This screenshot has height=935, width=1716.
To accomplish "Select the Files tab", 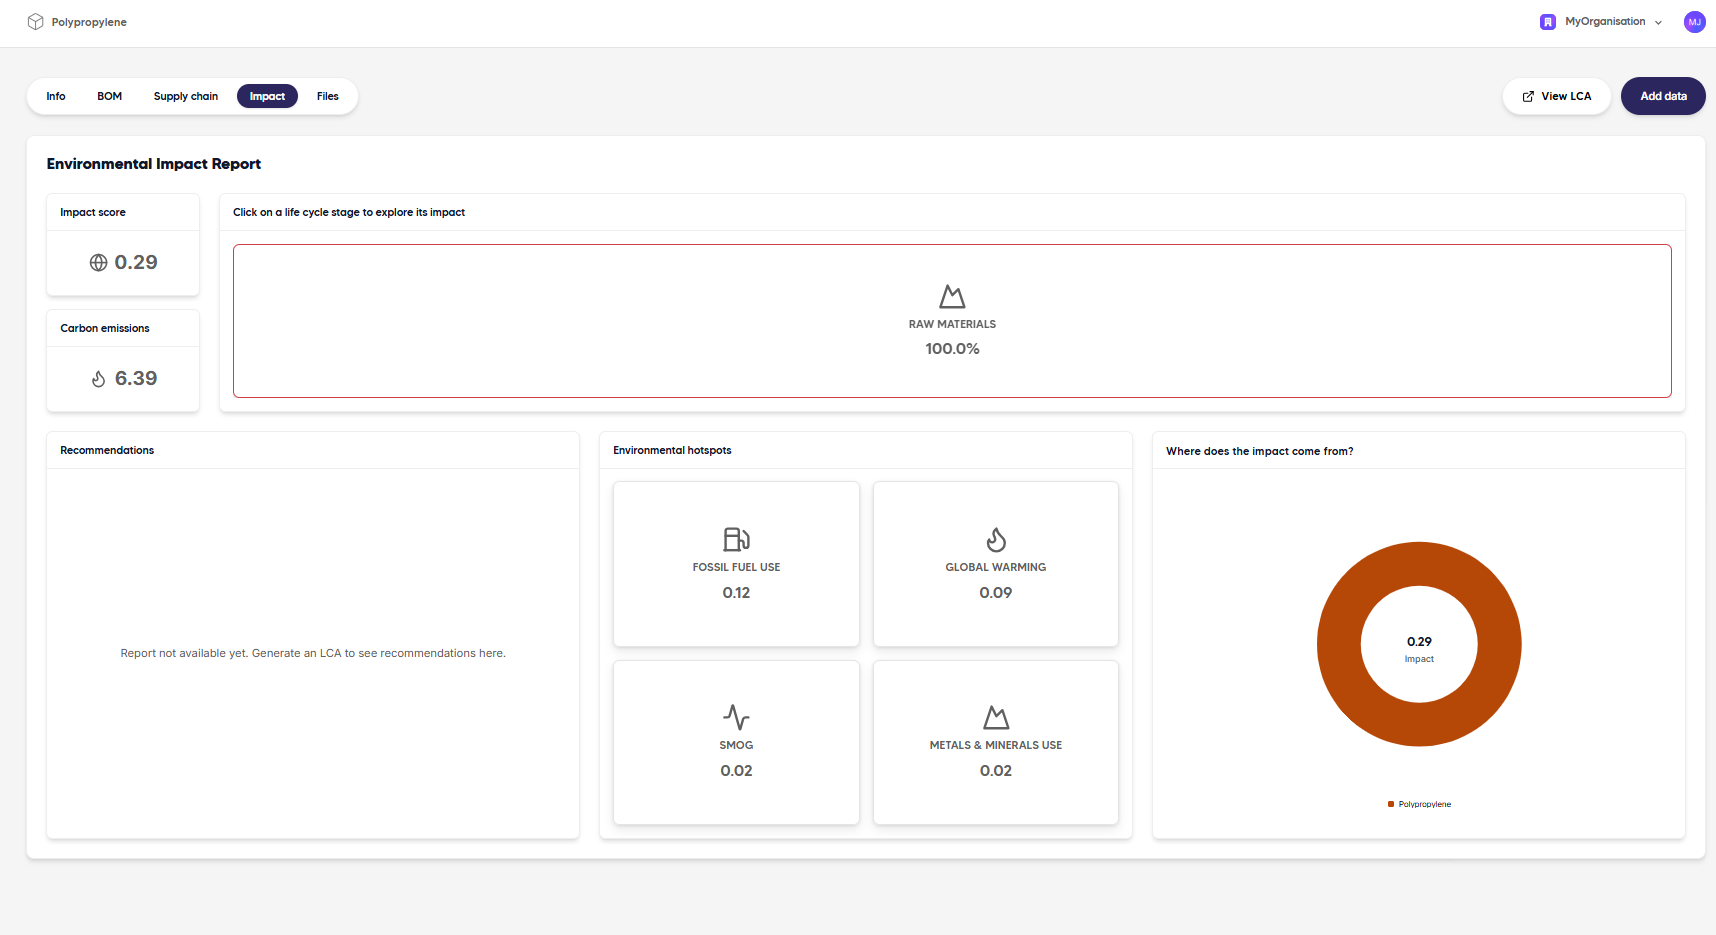I will (328, 97).
